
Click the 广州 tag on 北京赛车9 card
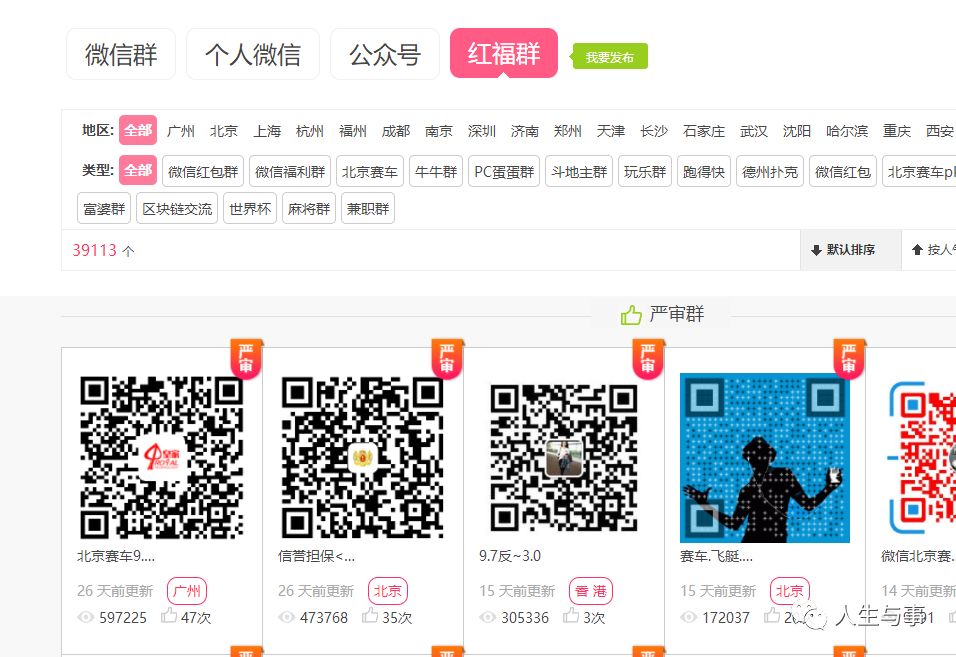pyautogui.click(x=187, y=591)
